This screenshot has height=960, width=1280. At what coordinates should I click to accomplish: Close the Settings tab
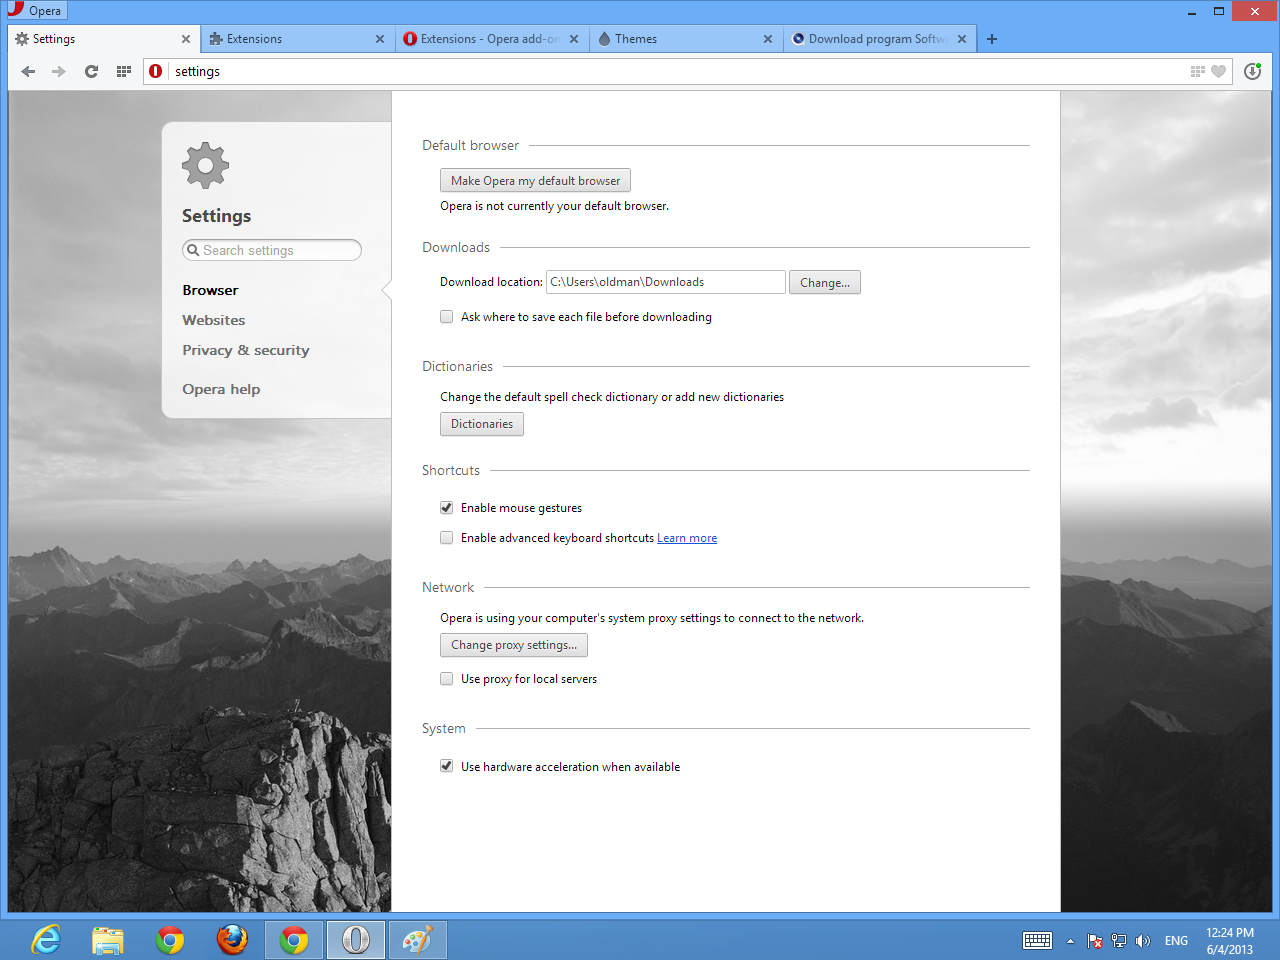[x=186, y=39]
